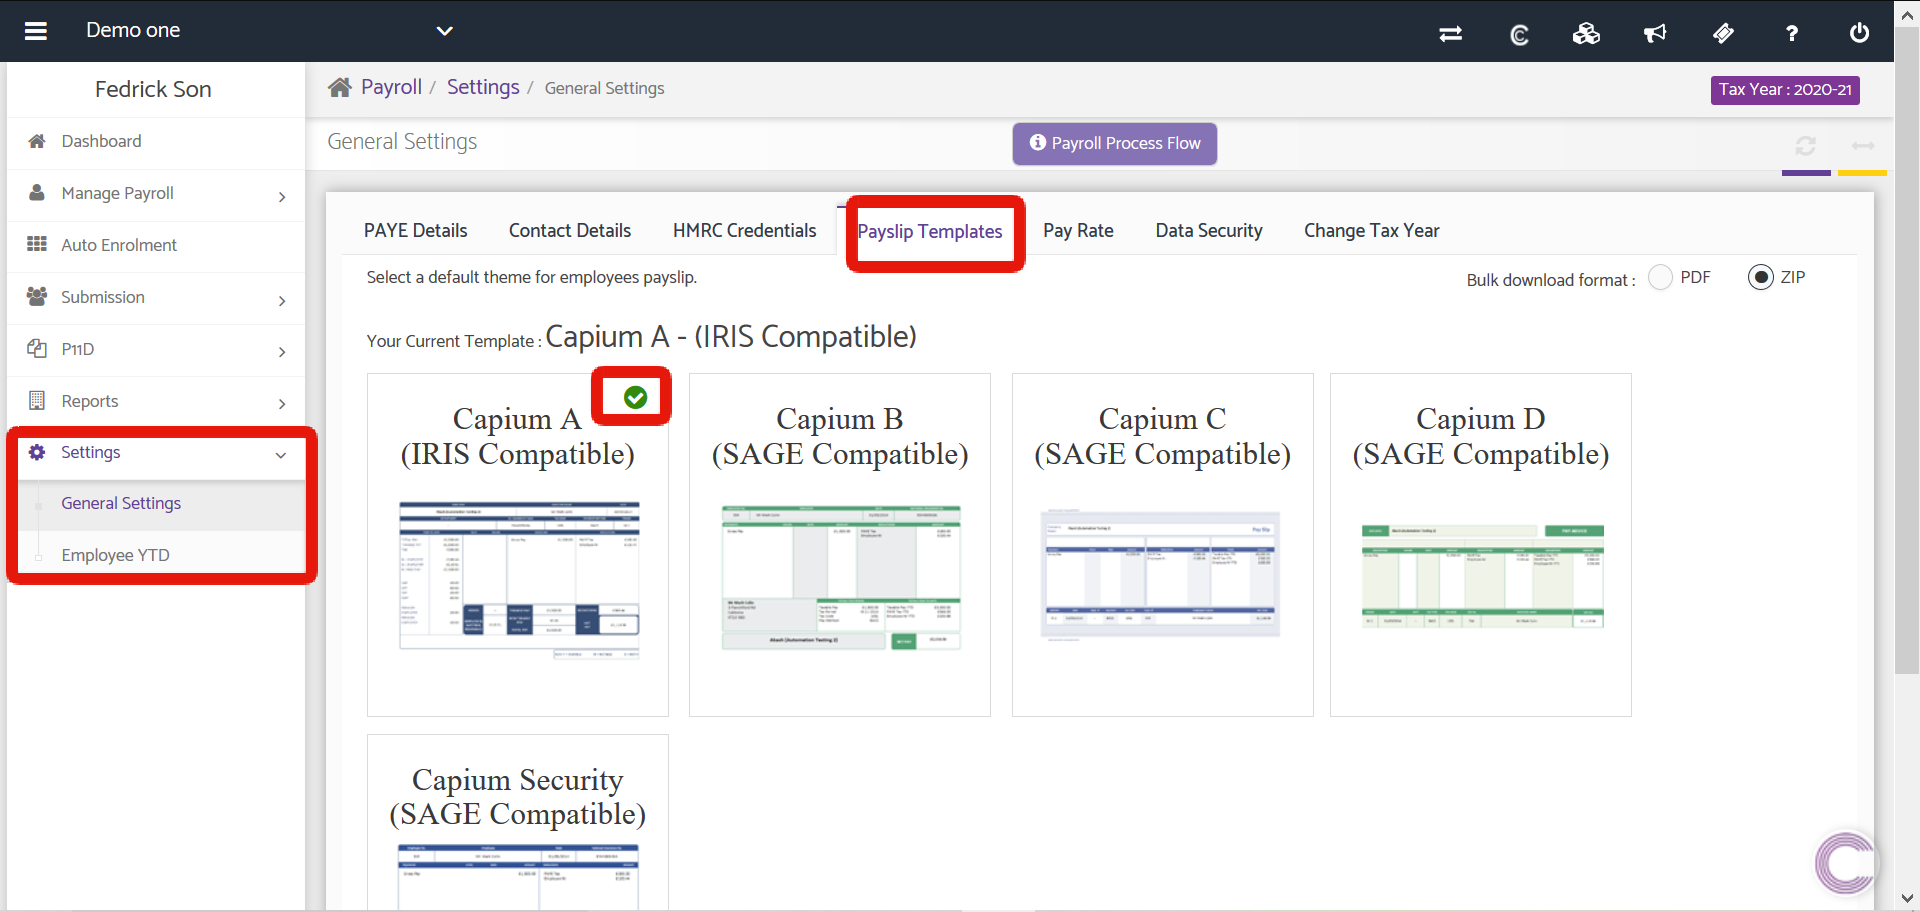Click Payroll Process Flow button
Screen dimensions: 1920x912
[1115, 143]
